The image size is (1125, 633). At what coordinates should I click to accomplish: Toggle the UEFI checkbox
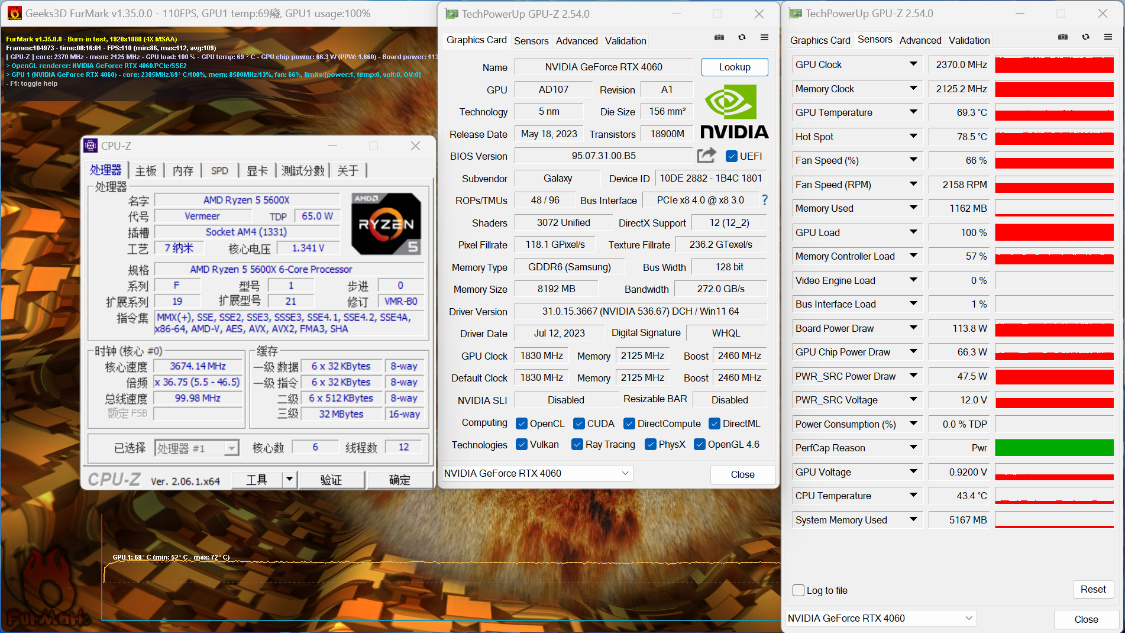[x=731, y=156]
